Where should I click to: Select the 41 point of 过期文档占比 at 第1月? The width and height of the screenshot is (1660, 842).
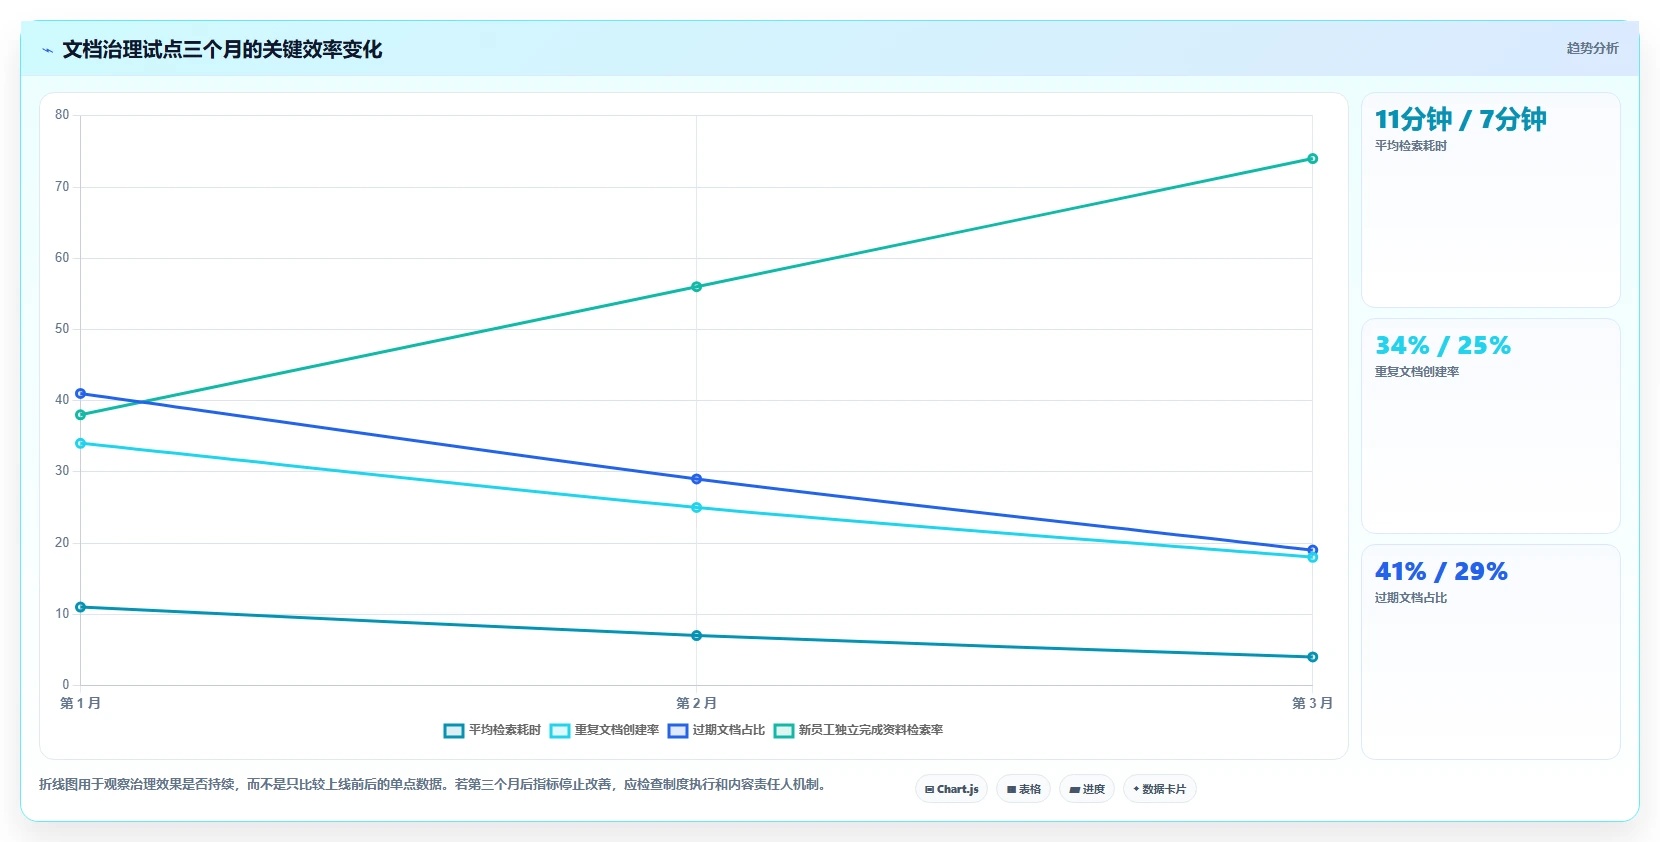pos(80,394)
